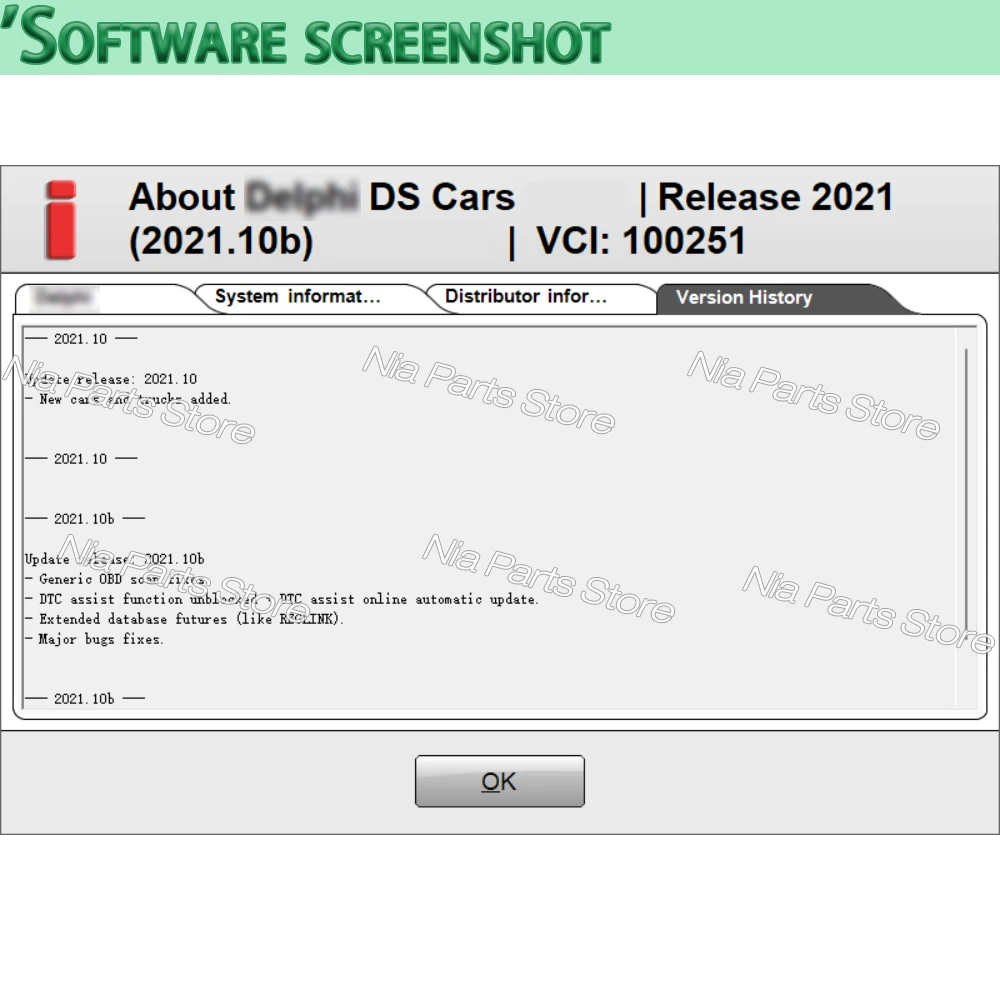
Task: Click the 'DS Cars' title text
Action: [x=442, y=197]
